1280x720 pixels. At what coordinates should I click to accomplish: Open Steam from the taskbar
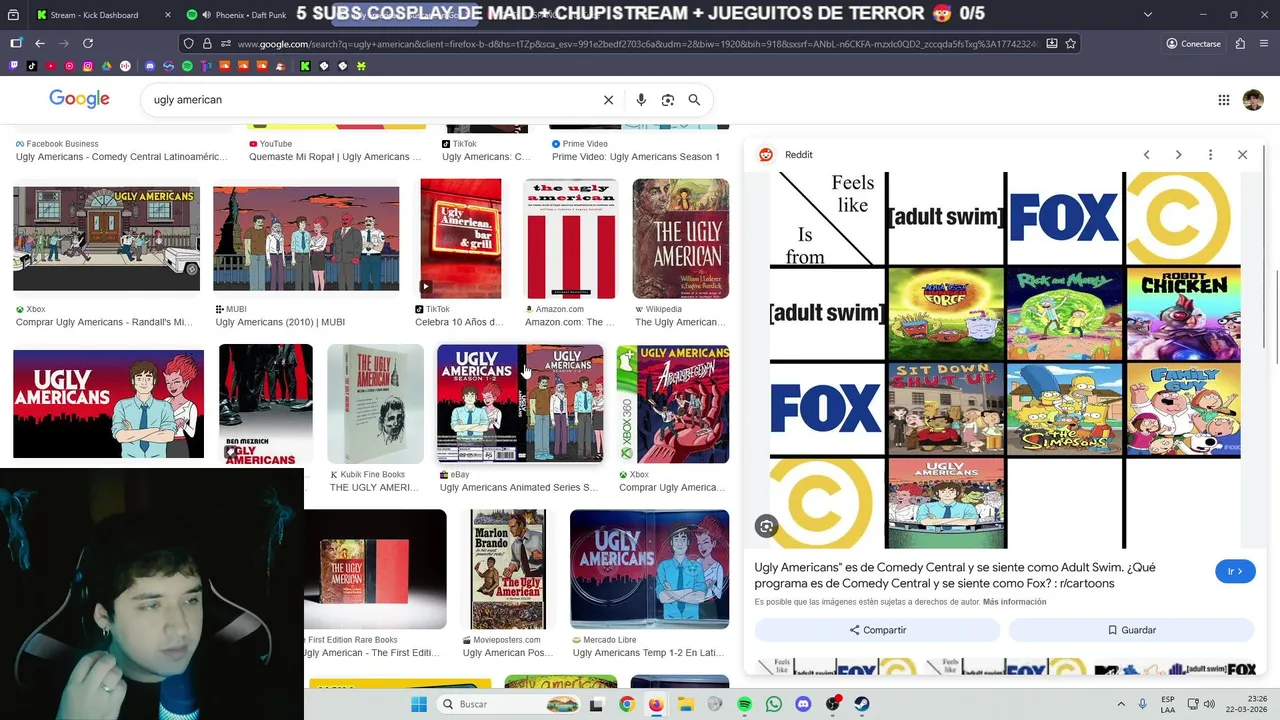point(861,704)
